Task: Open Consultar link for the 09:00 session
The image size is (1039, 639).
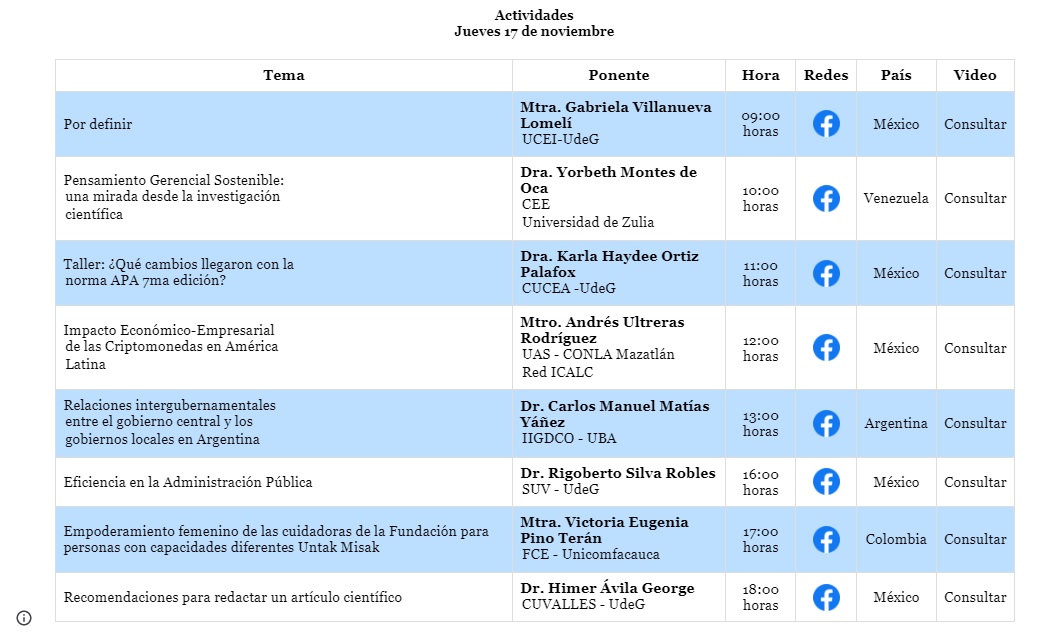Action: (x=975, y=124)
